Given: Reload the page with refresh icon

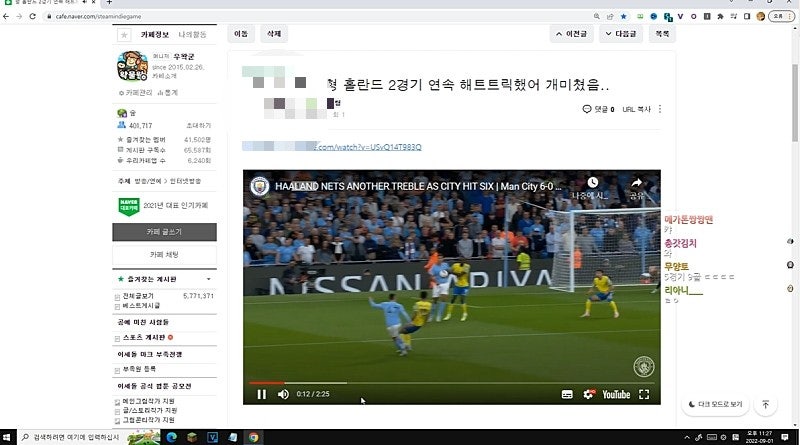Looking at the screenshot, I should click(33, 16).
